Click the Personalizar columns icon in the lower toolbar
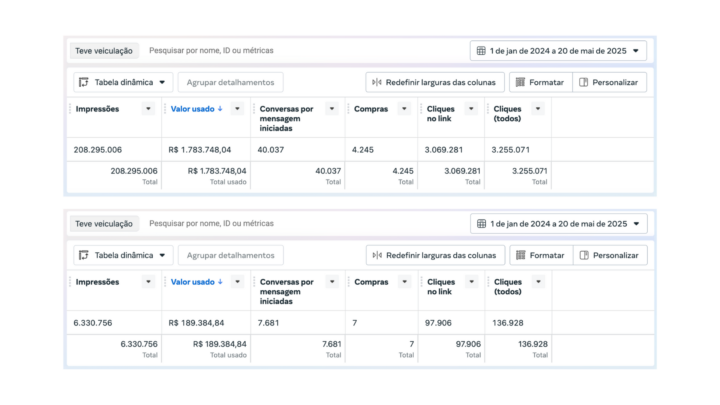Image resolution: width=720 pixels, height=405 pixels. point(582,255)
